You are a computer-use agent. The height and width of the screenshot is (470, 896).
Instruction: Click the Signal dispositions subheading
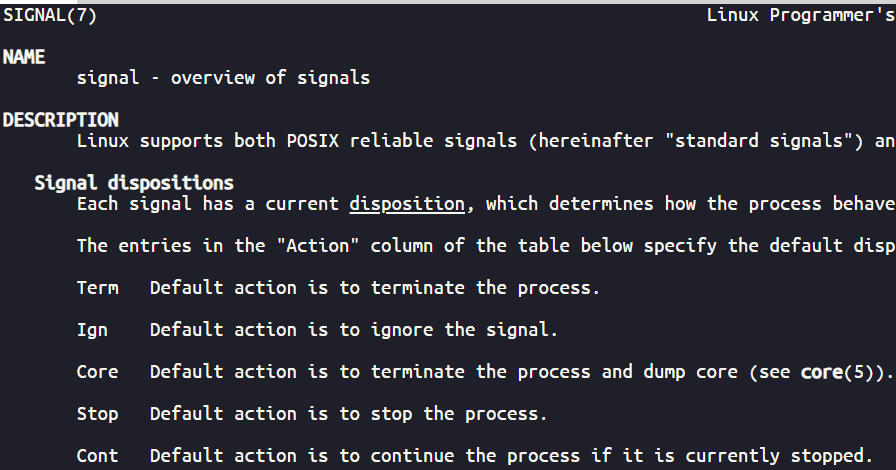click(134, 183)
